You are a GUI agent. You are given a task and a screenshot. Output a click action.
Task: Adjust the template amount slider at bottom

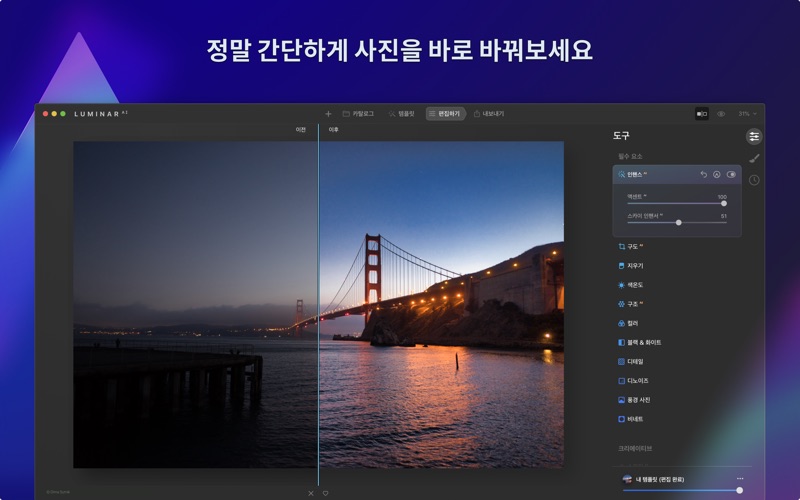click(739, 490)
